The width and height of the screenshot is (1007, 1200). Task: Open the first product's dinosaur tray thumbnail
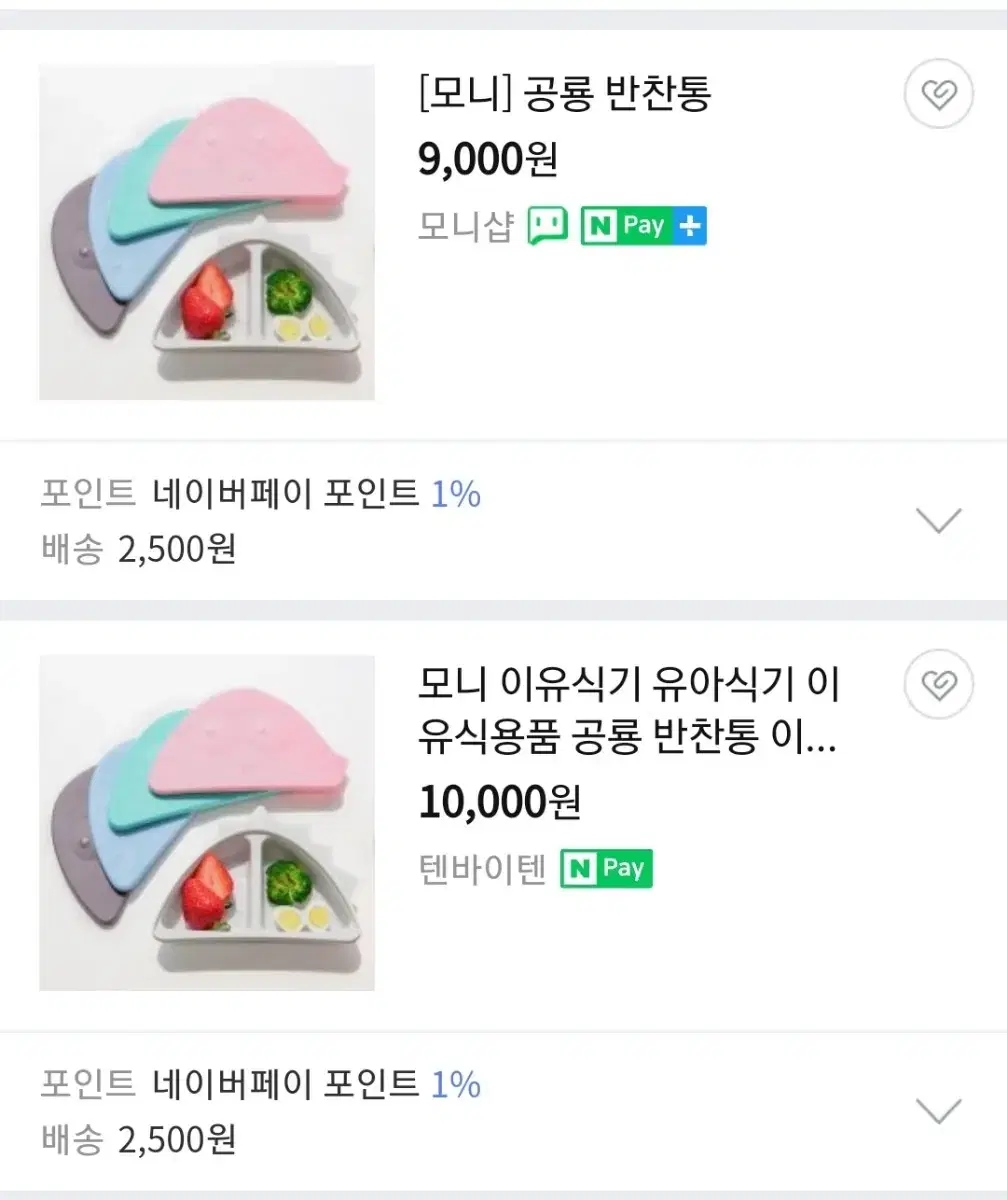207,232
